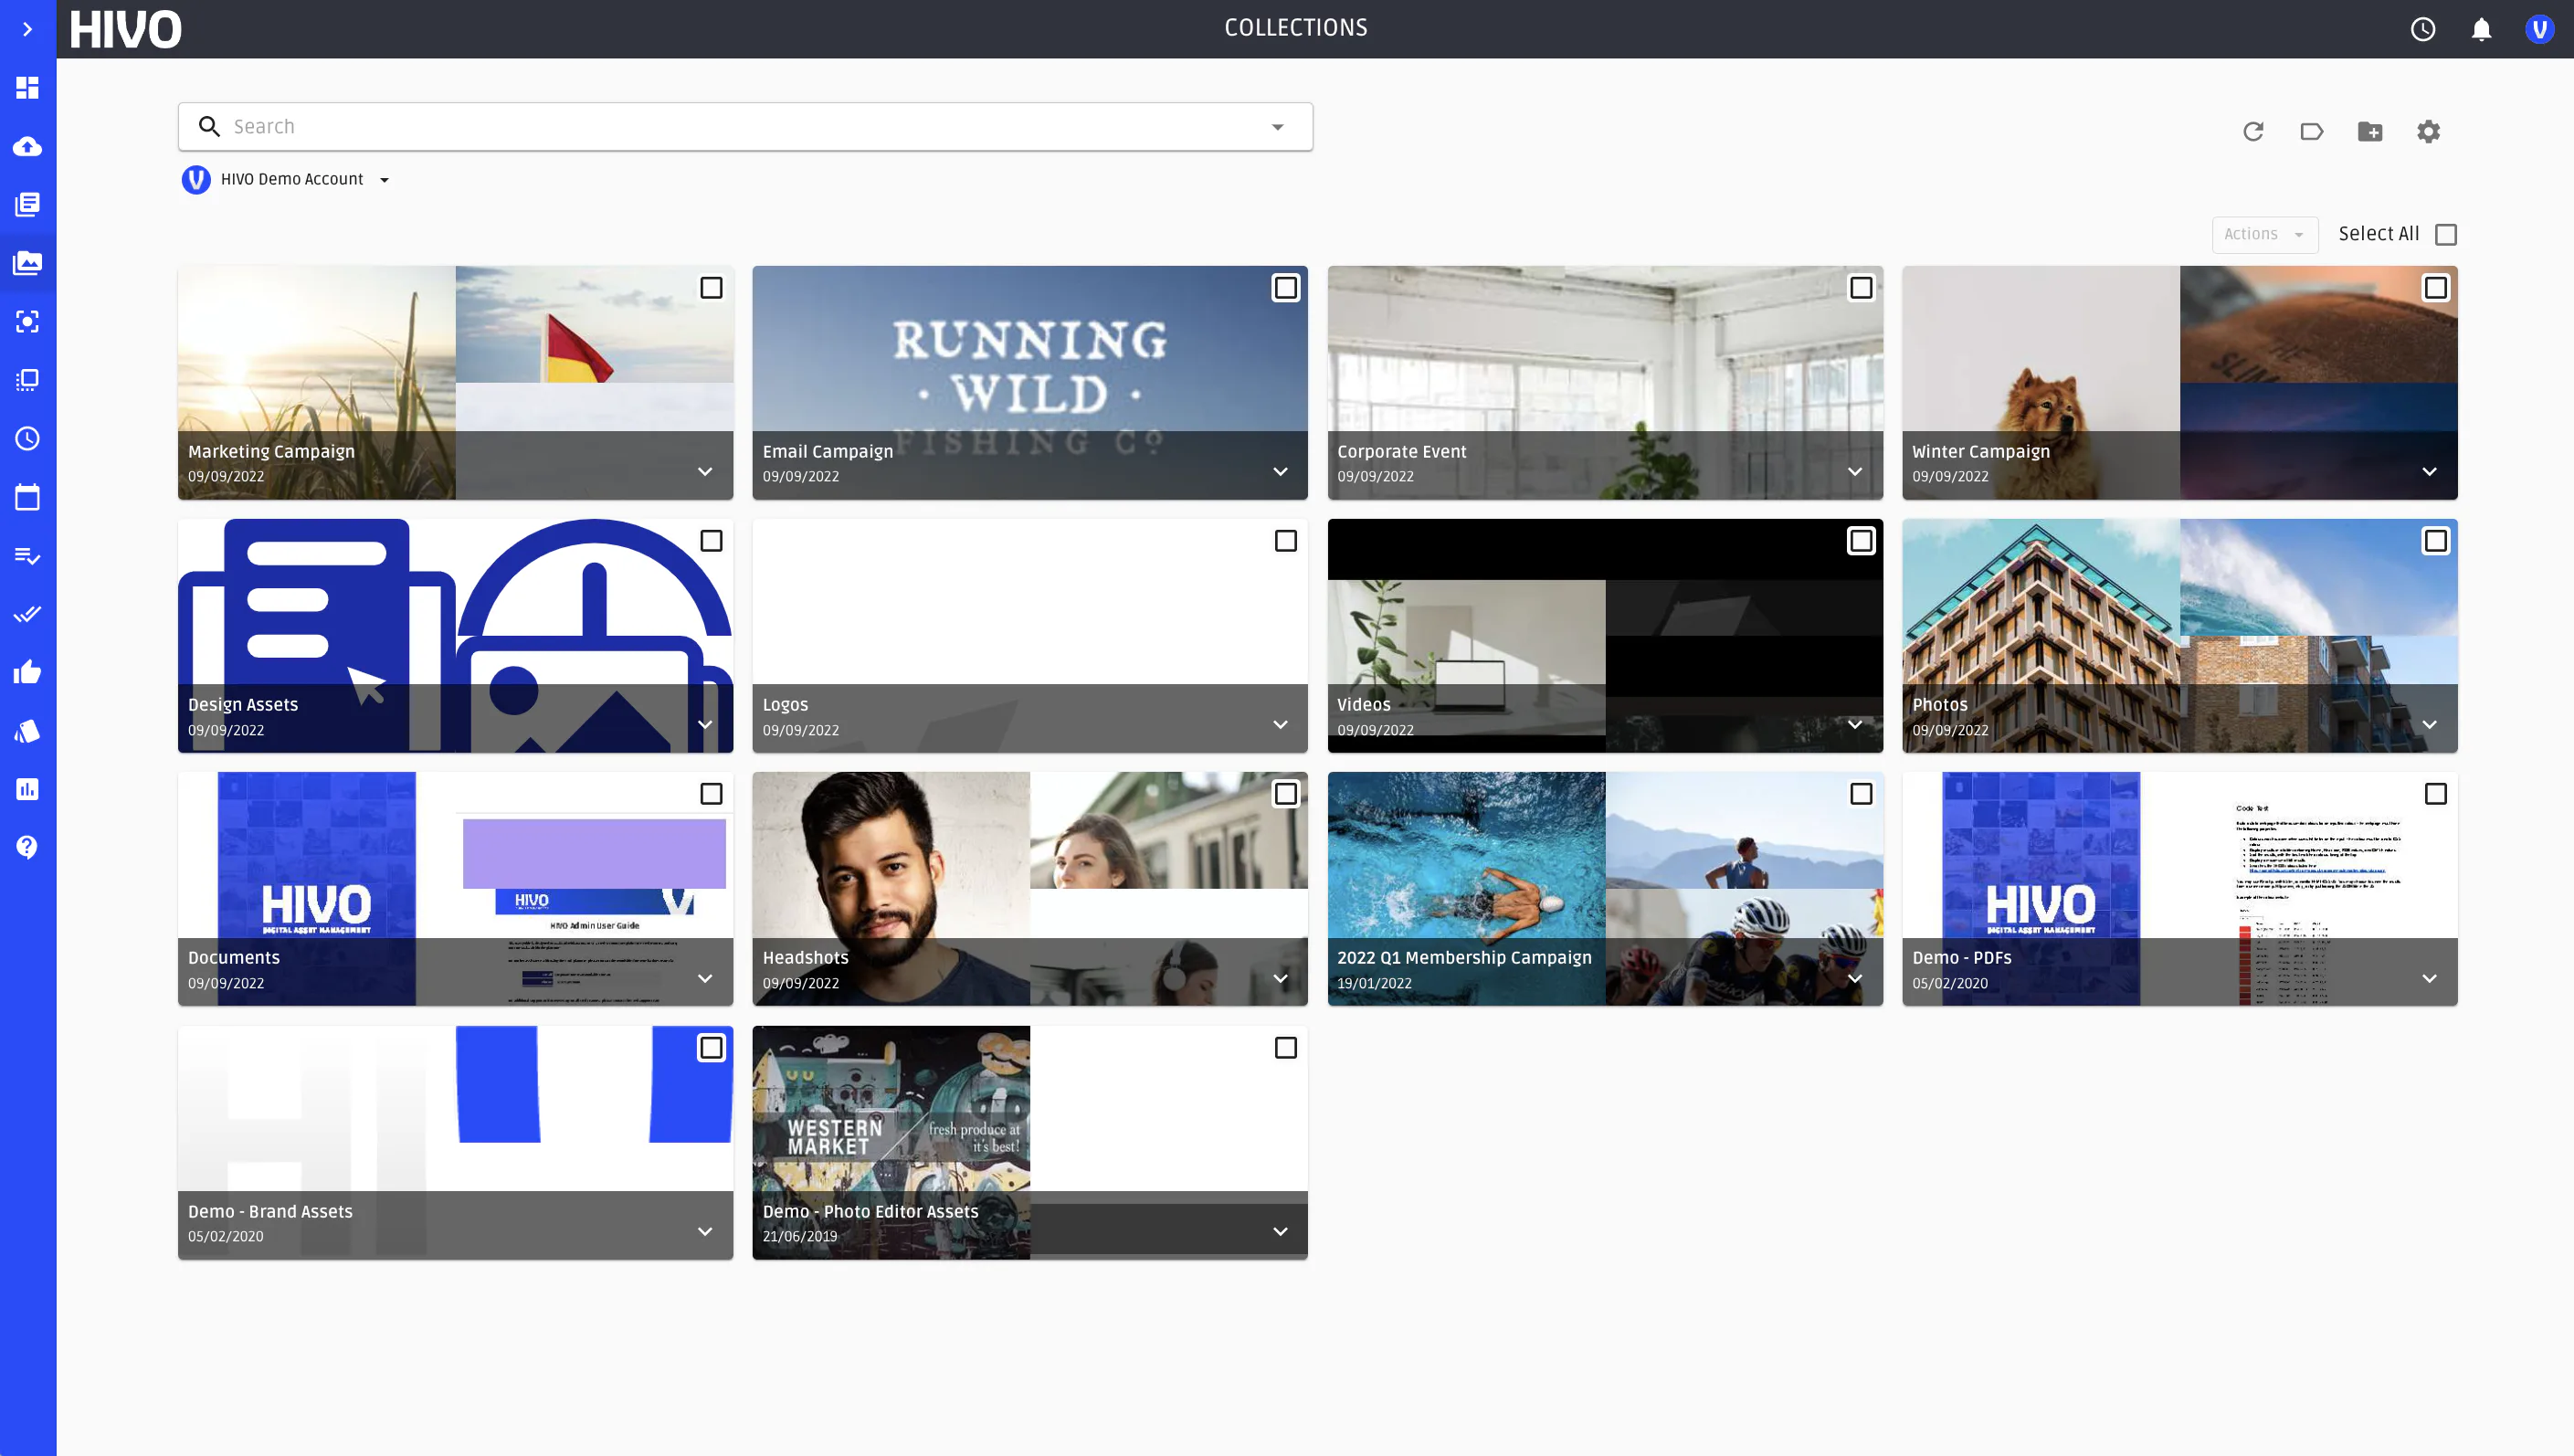Open the clock history icon in the top bar

pyautogui.click(x=2422, y=29)
